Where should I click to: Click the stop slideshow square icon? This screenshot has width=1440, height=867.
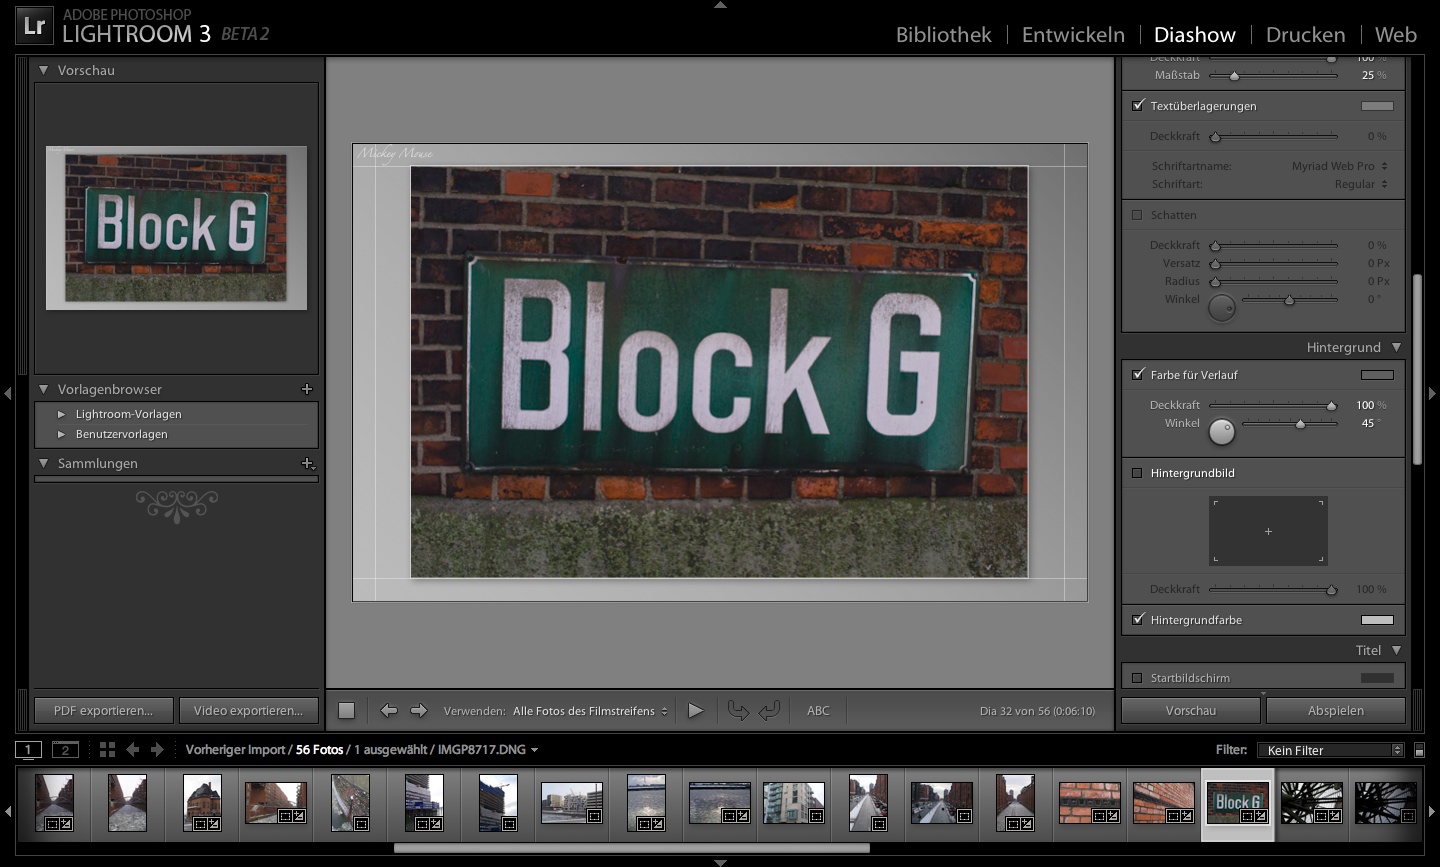click(345, 710)
